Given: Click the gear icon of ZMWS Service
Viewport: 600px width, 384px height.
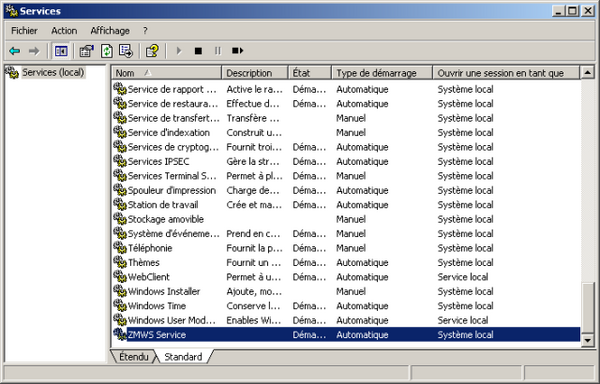Looking at the screenshot, I should [x=120, y=334].
